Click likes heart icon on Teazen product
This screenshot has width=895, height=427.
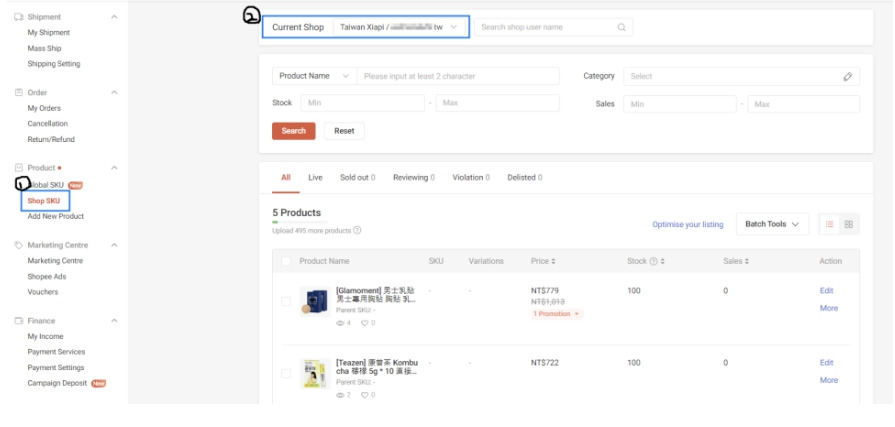pyautogui.click(x=365, y=395)
